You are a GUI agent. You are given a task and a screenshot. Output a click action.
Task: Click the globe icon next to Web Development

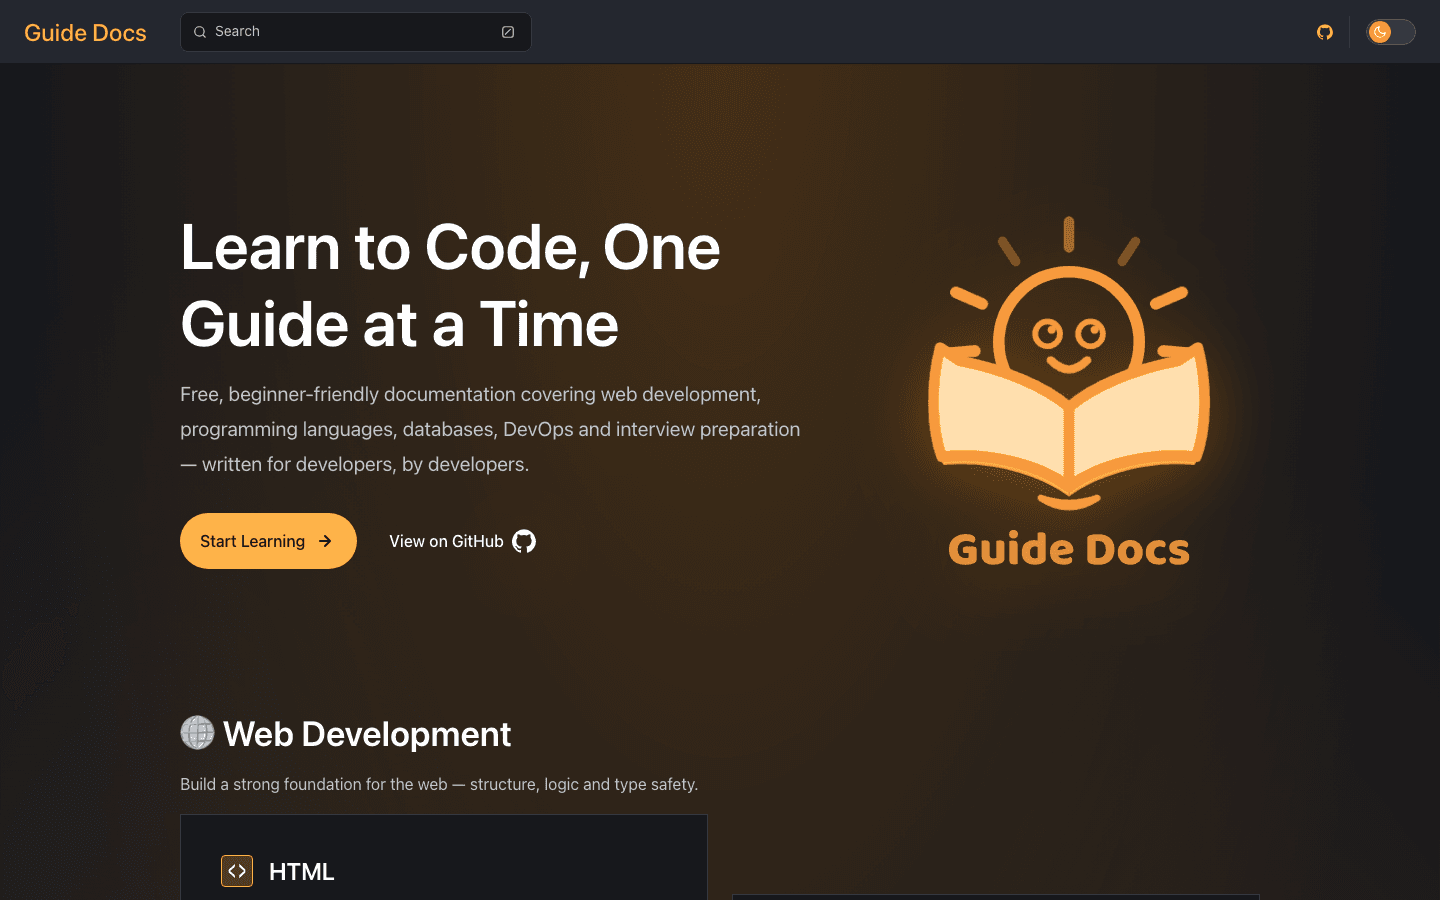[x=197, y=733]
